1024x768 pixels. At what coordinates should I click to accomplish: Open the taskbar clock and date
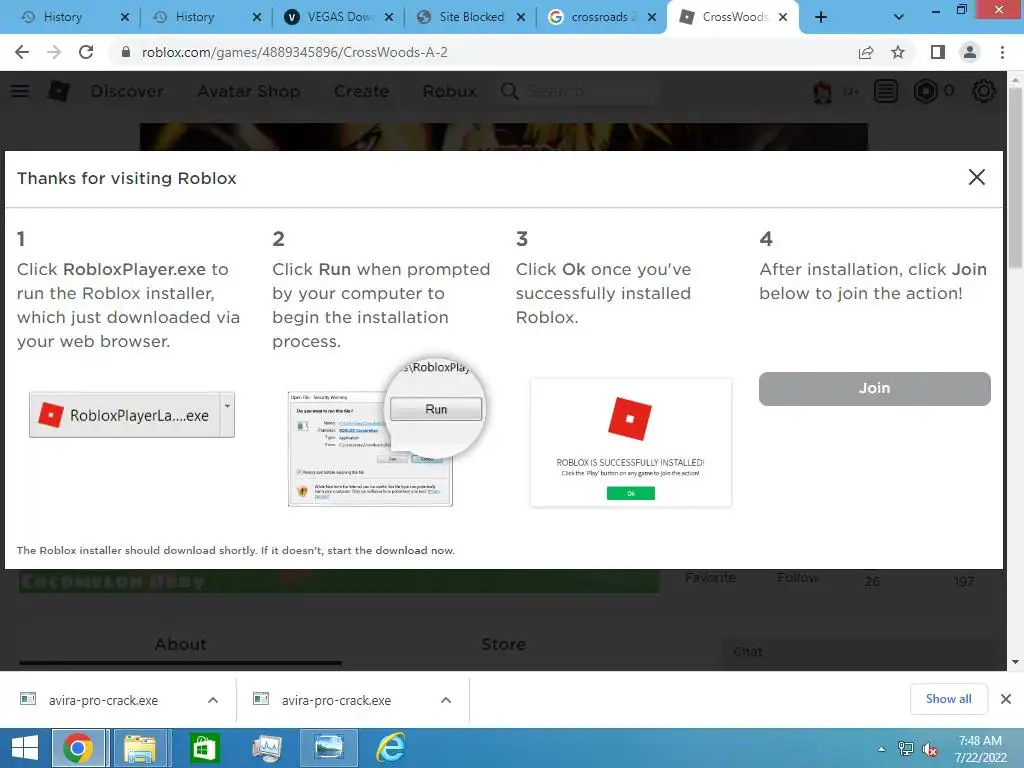tap(980, 749)
